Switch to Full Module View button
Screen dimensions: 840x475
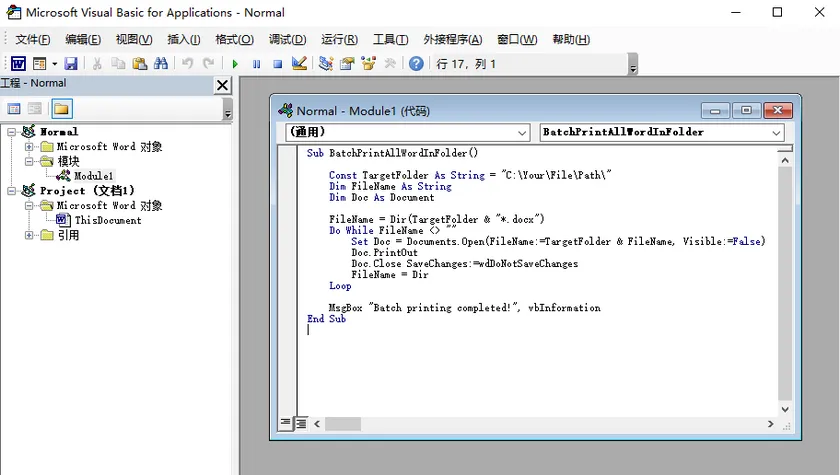[x=301, y=424]
